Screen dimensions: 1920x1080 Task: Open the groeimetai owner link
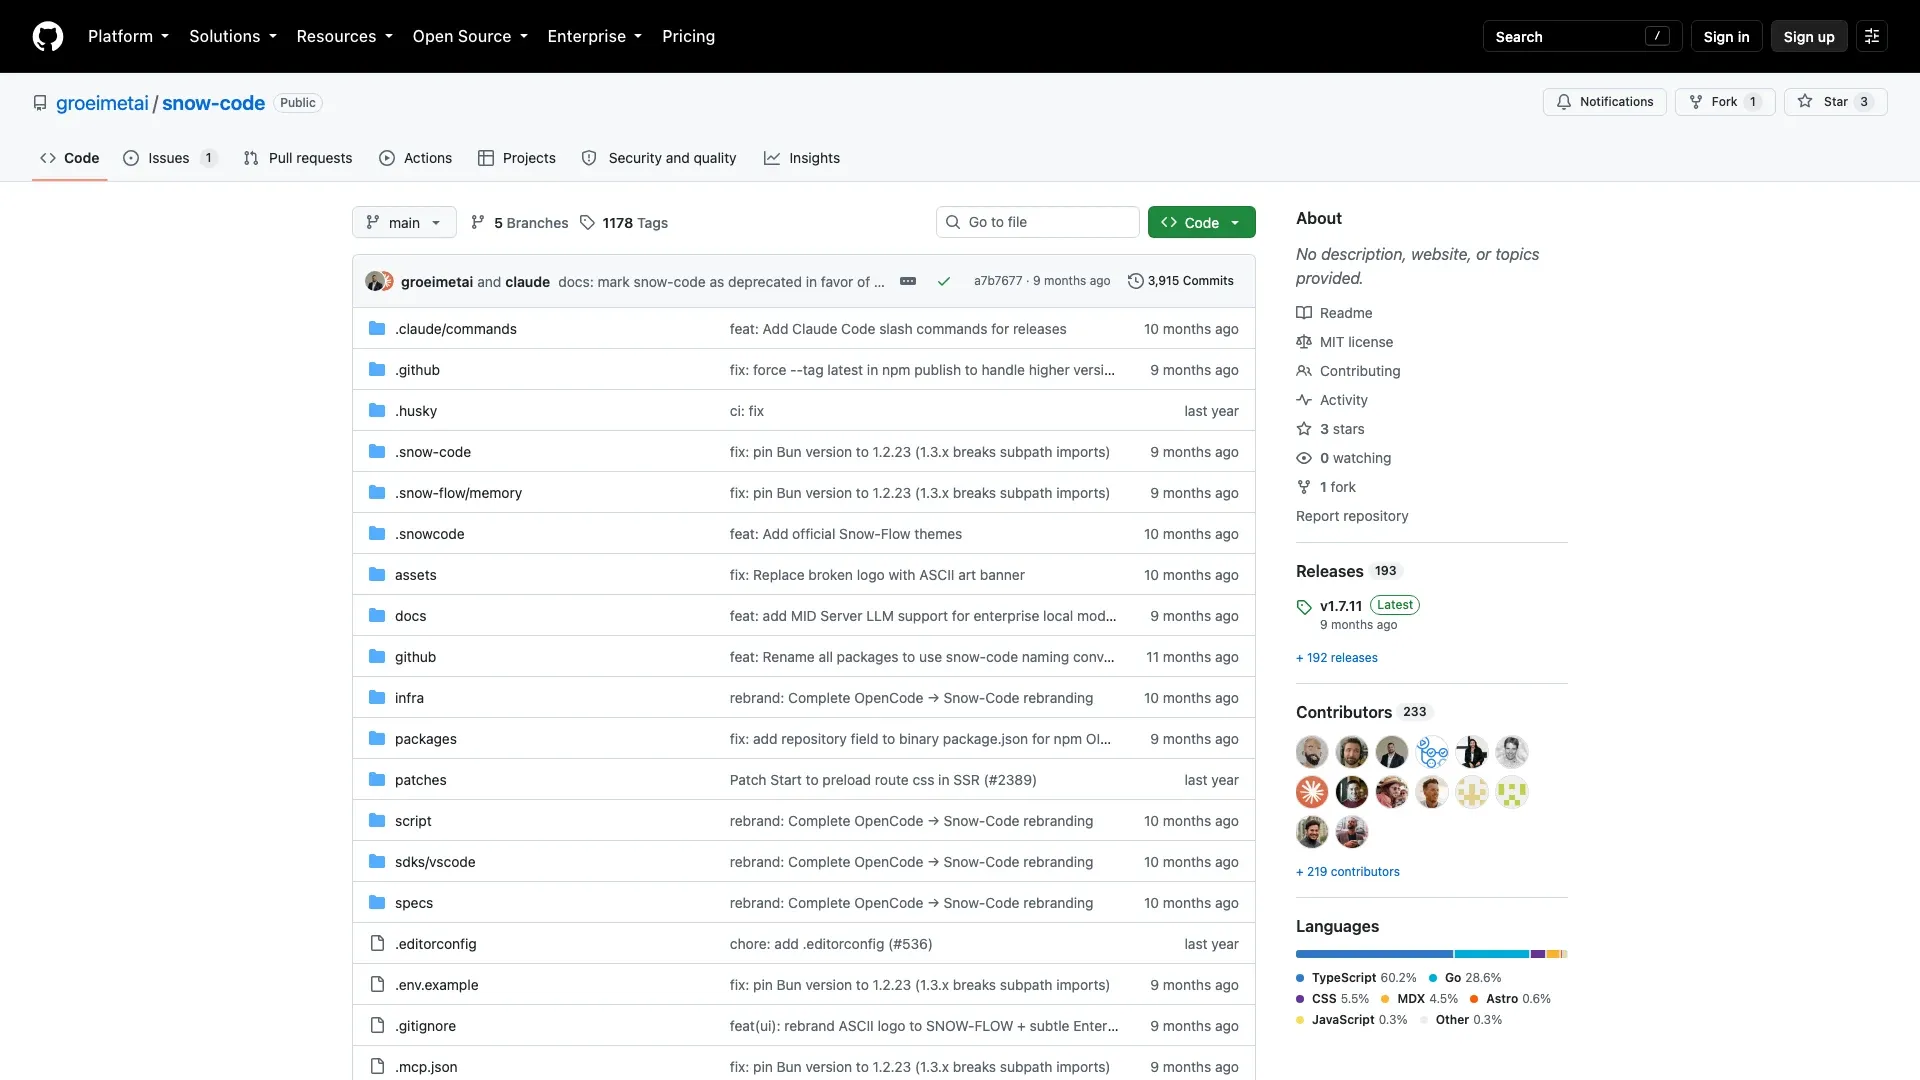(x=102, y=103)
